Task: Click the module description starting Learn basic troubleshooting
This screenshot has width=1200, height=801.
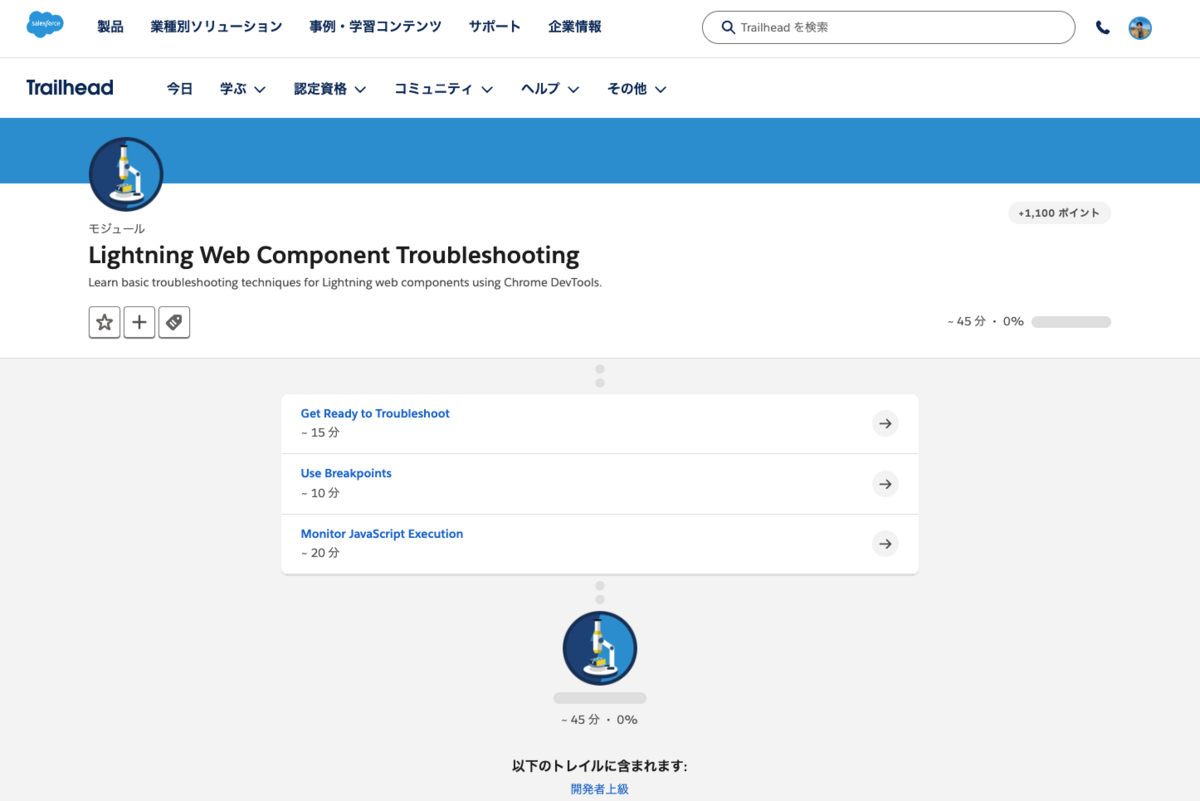Action: coord(345,283)
